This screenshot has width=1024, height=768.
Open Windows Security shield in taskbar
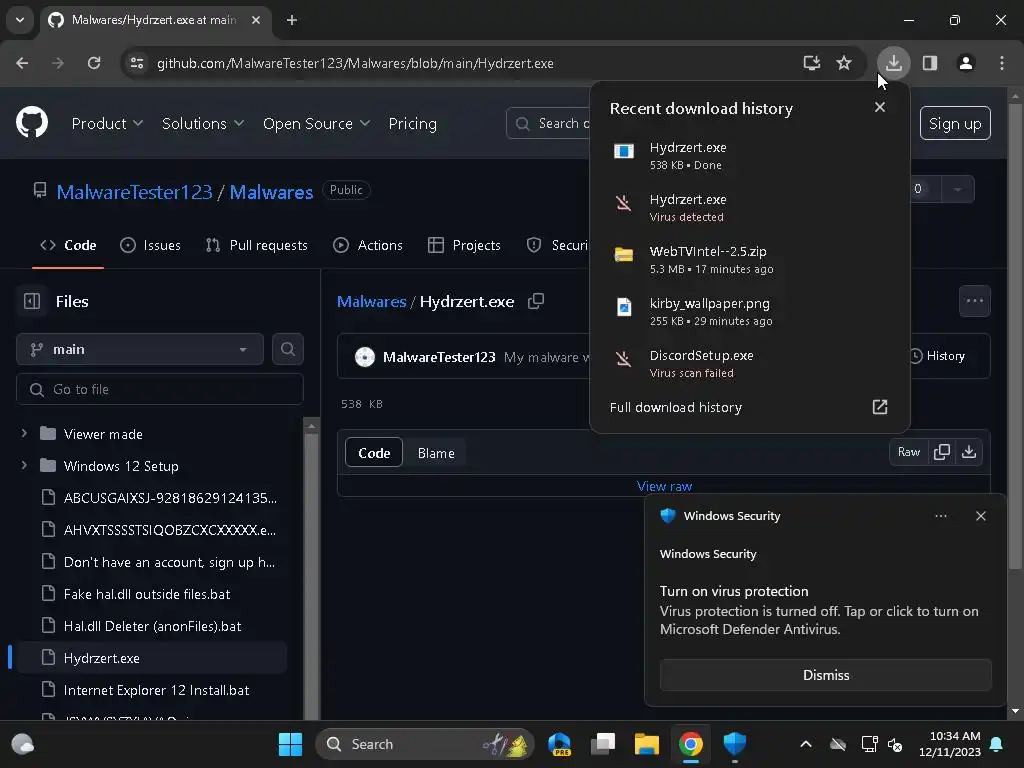click(x=735, y=744)
